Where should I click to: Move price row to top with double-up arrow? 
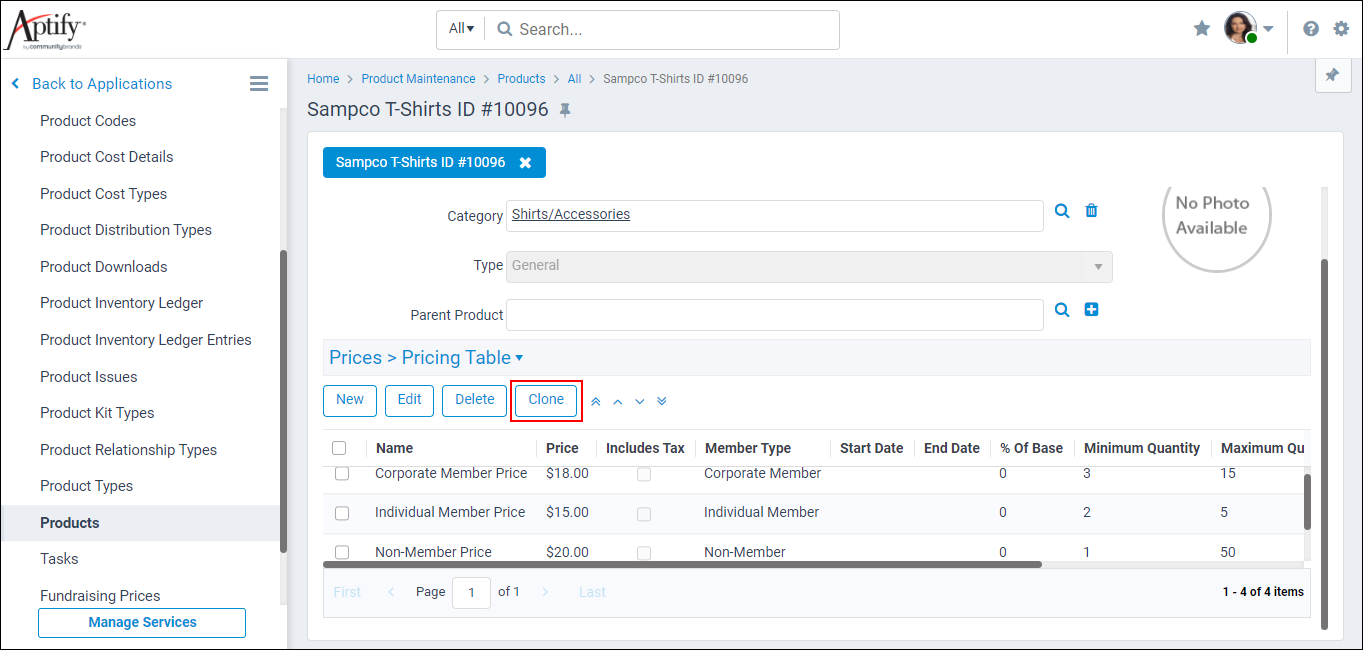click(x=596, y=401)
